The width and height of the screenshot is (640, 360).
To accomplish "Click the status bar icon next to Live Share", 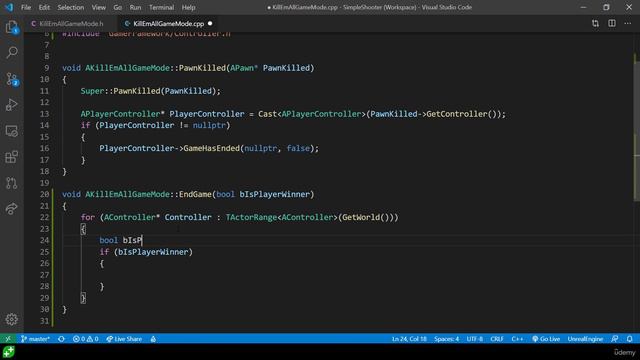I will click(153, 339).
